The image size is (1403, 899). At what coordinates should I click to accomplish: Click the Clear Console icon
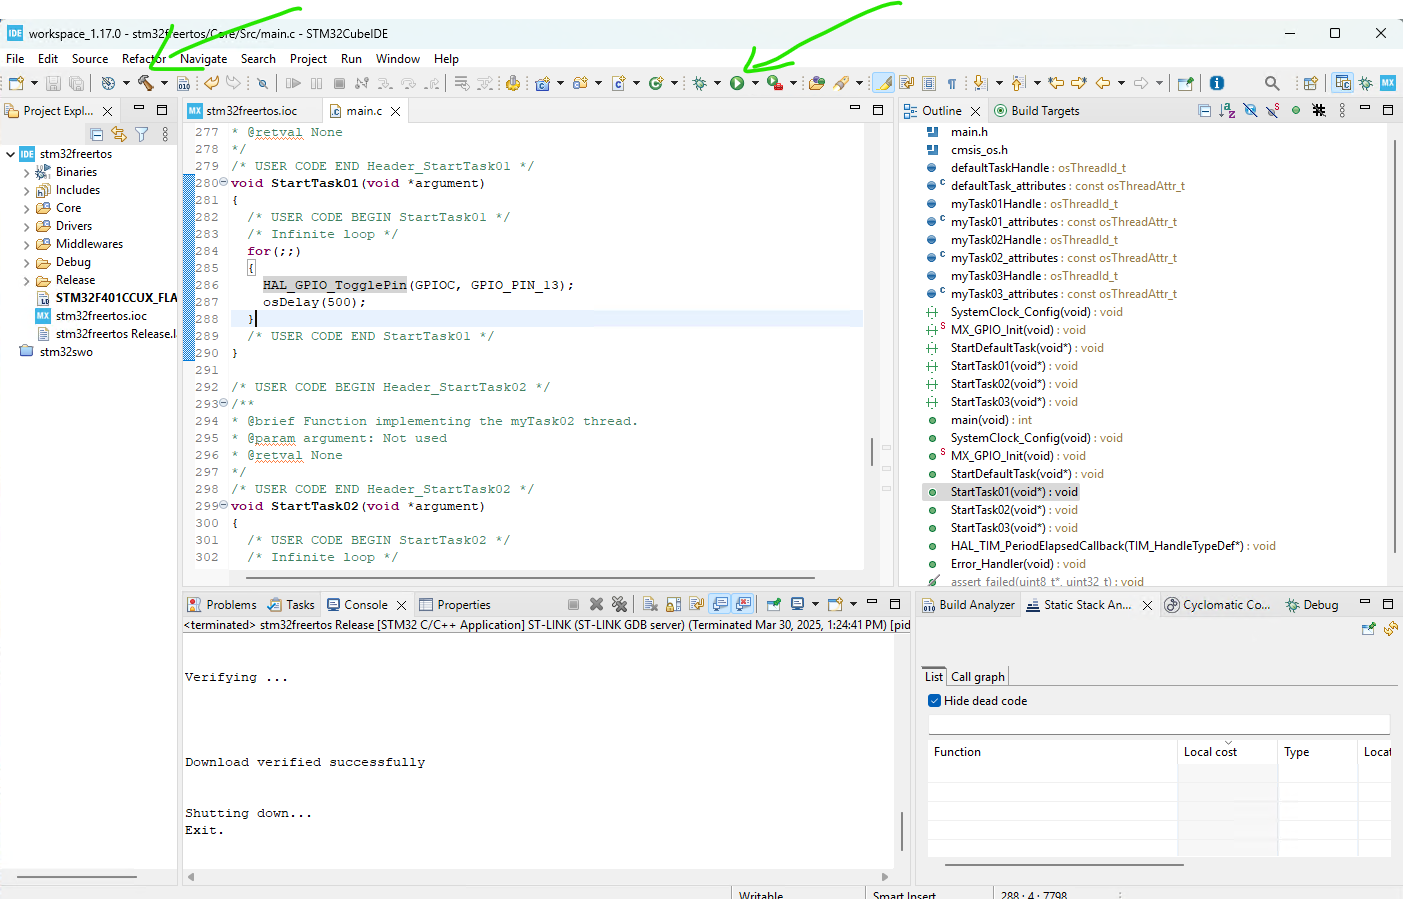[650, 604]
